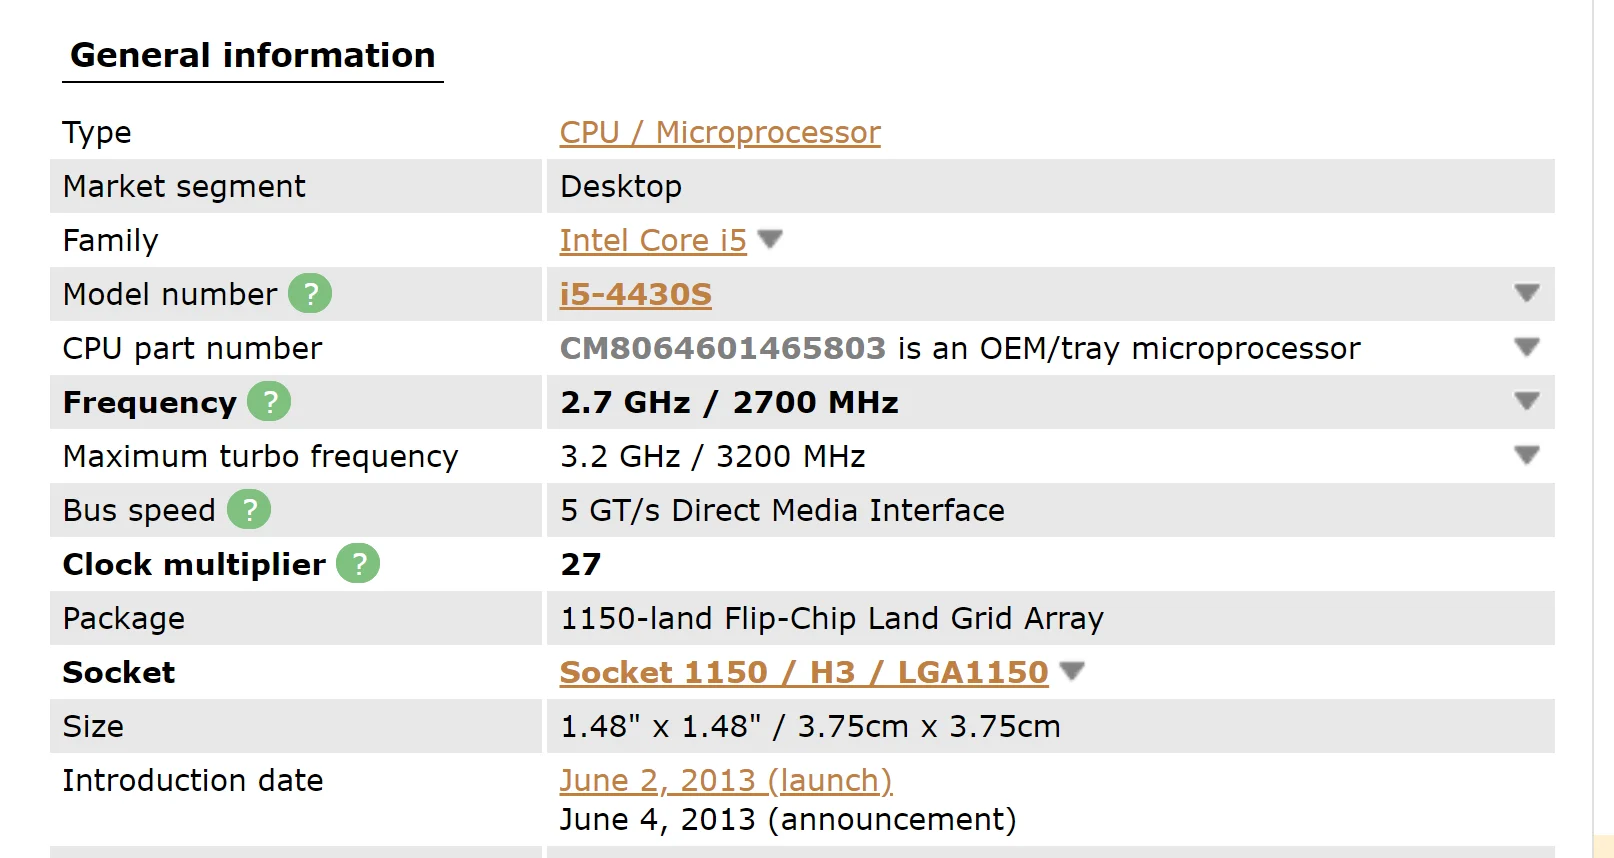Expand the CPU part number dropdown arrow
Screen dimensions: 1614x858
[1526, 348]
